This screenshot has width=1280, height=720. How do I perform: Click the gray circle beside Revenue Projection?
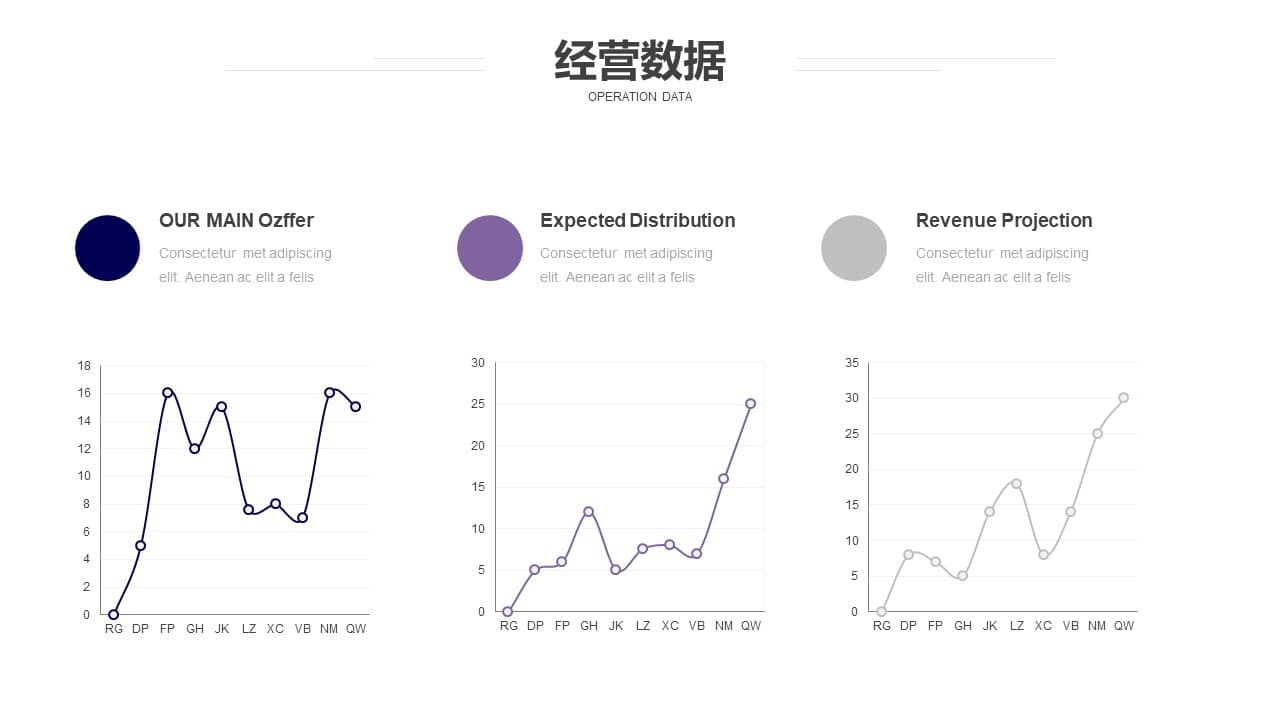(854, 248)
